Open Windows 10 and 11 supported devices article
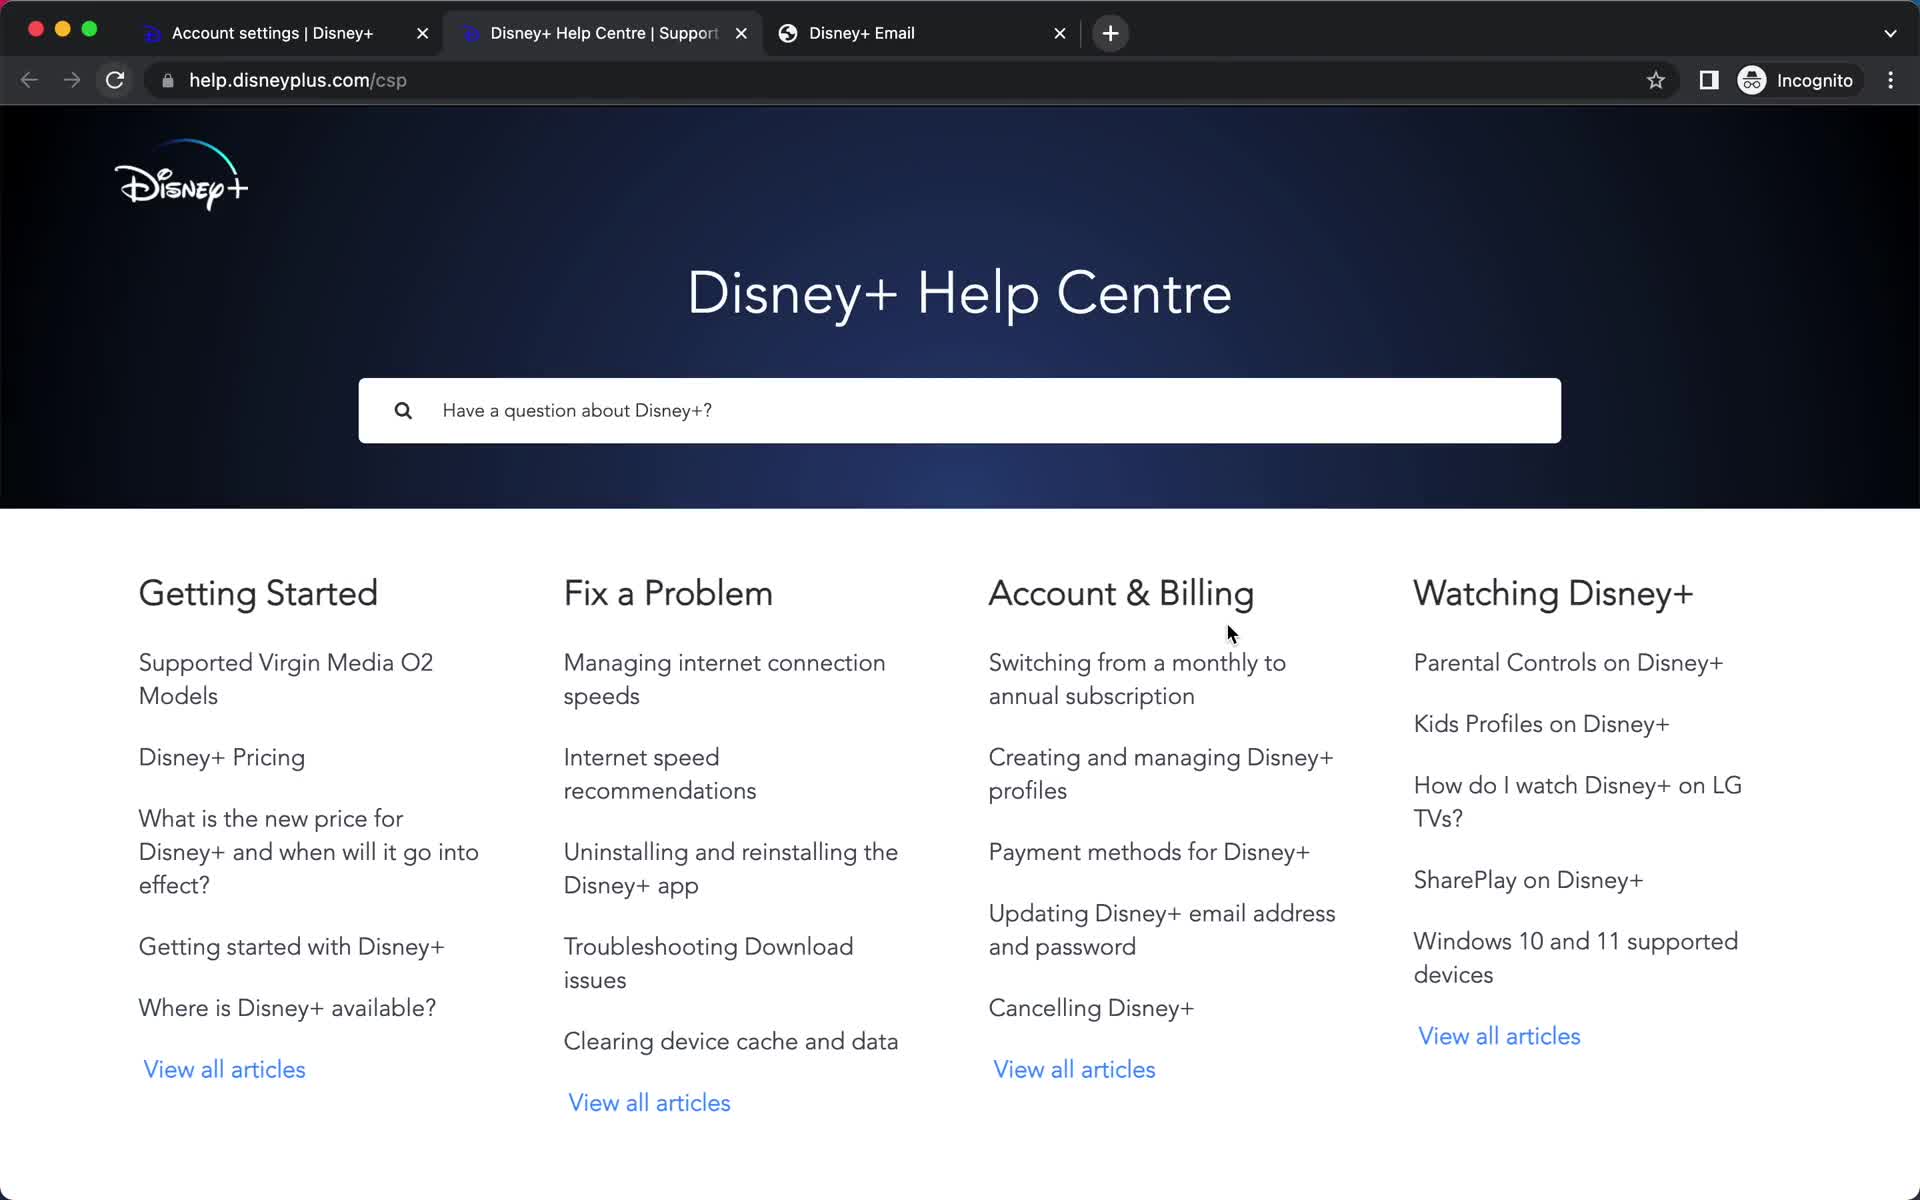The height and width of the screenshot is (1200, 1920). (x=1576, y=958)
